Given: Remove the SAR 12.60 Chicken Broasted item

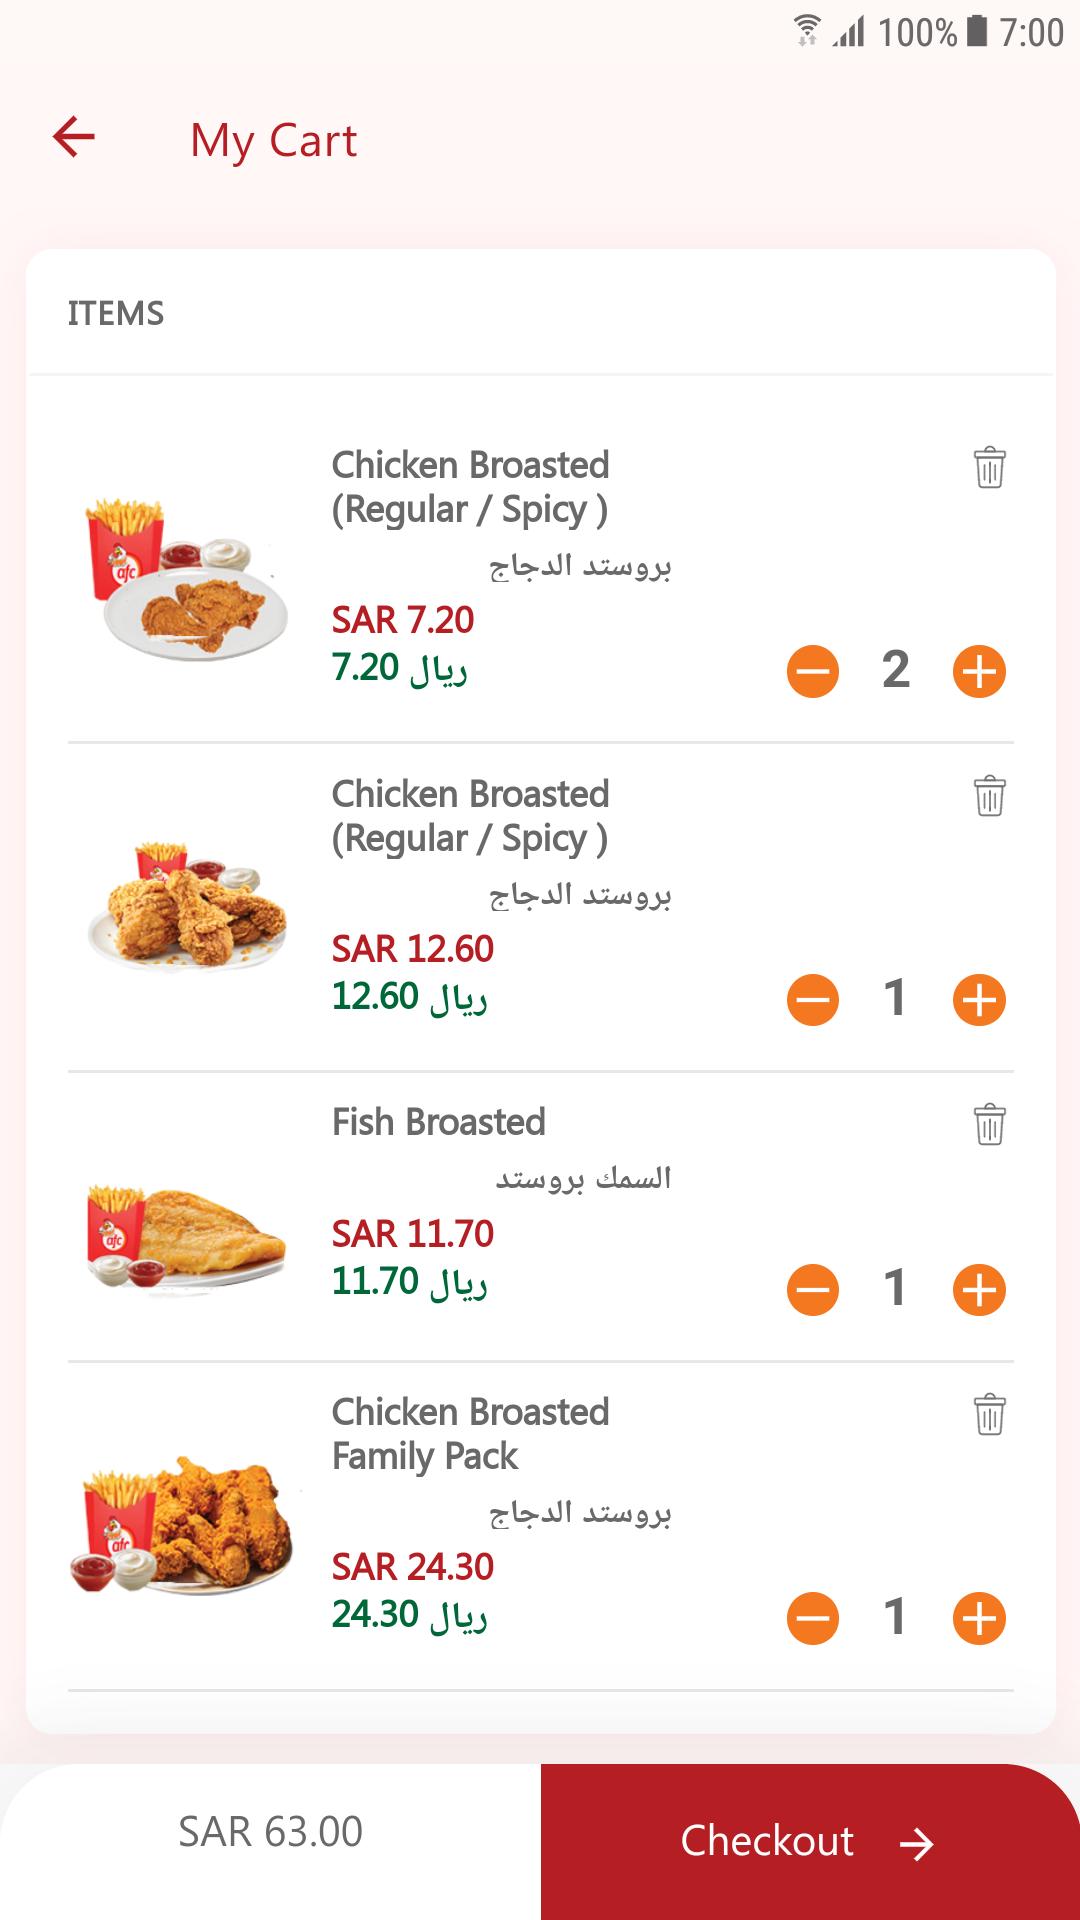Looking at the screenshot, I should (x=989, y=796).
